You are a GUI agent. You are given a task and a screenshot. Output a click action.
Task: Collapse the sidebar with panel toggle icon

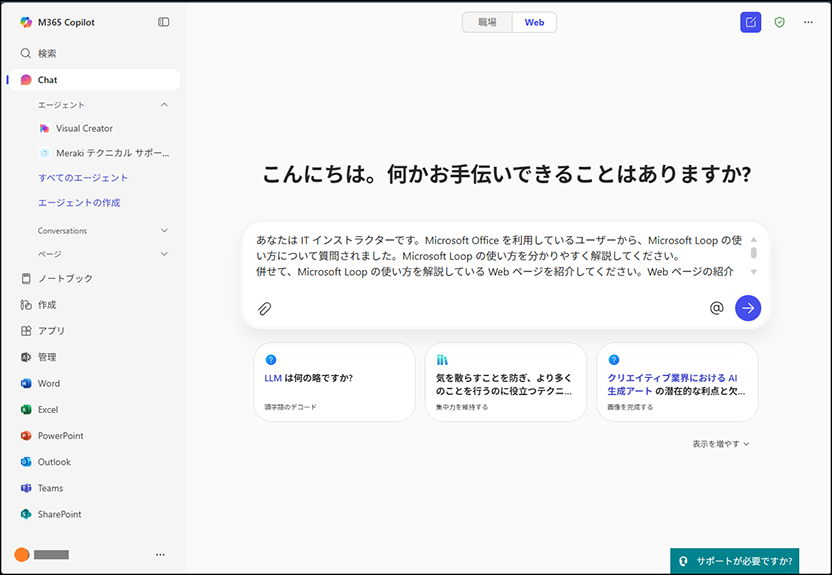click(x=163, y=22)
